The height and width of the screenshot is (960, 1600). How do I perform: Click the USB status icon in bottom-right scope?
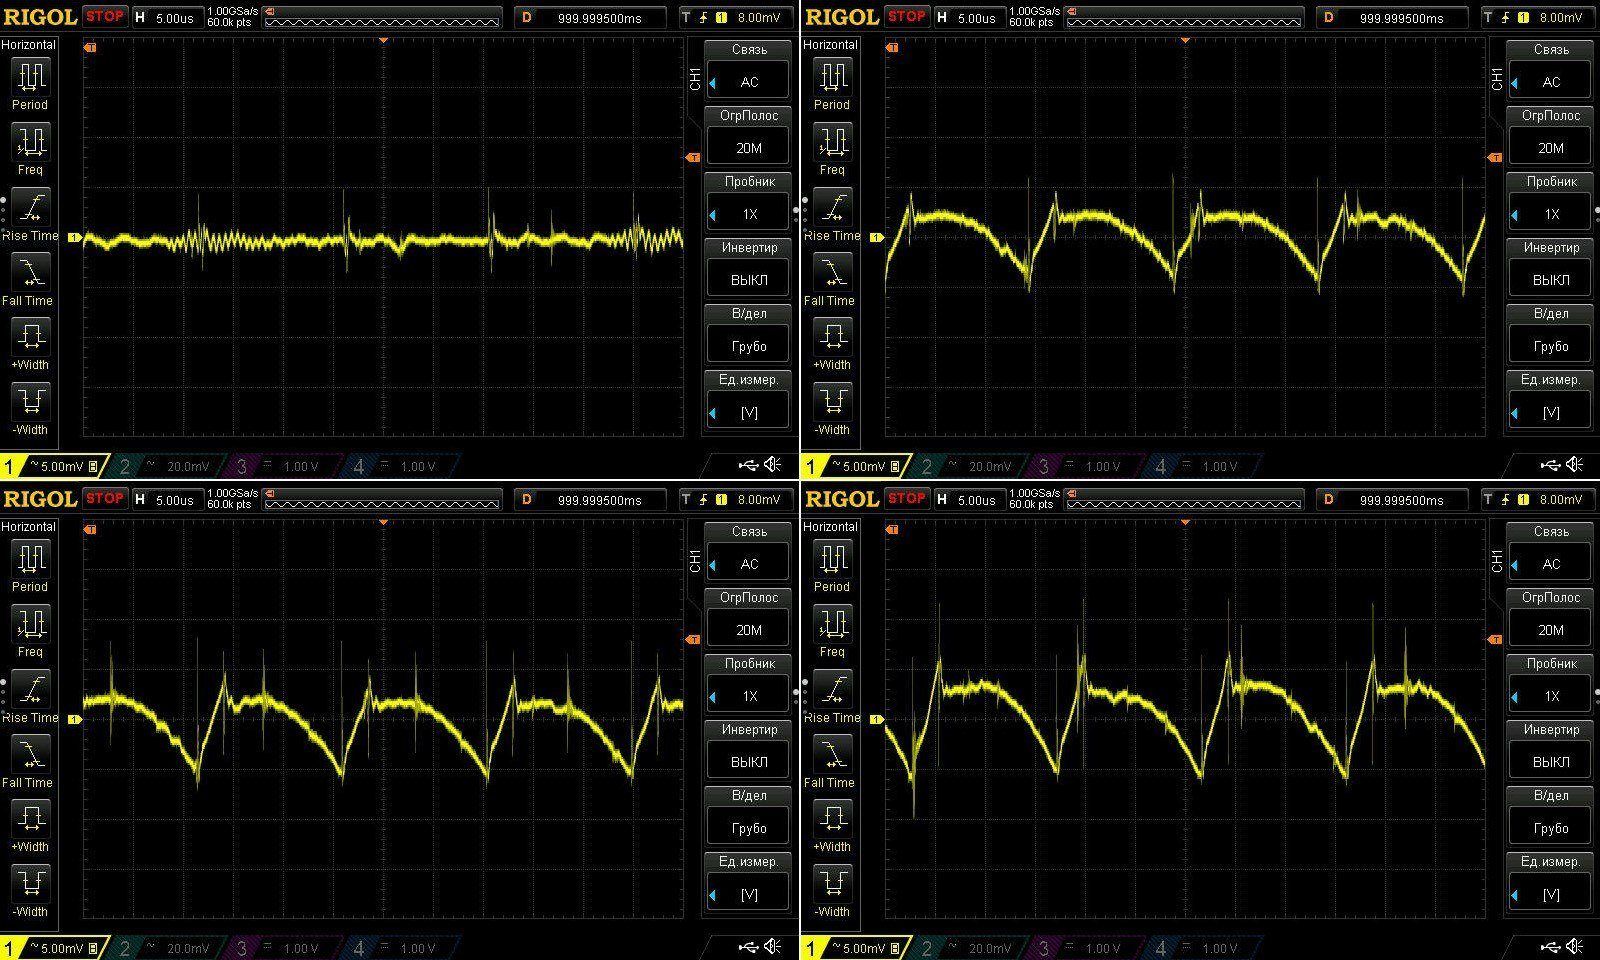[1550, 946]
